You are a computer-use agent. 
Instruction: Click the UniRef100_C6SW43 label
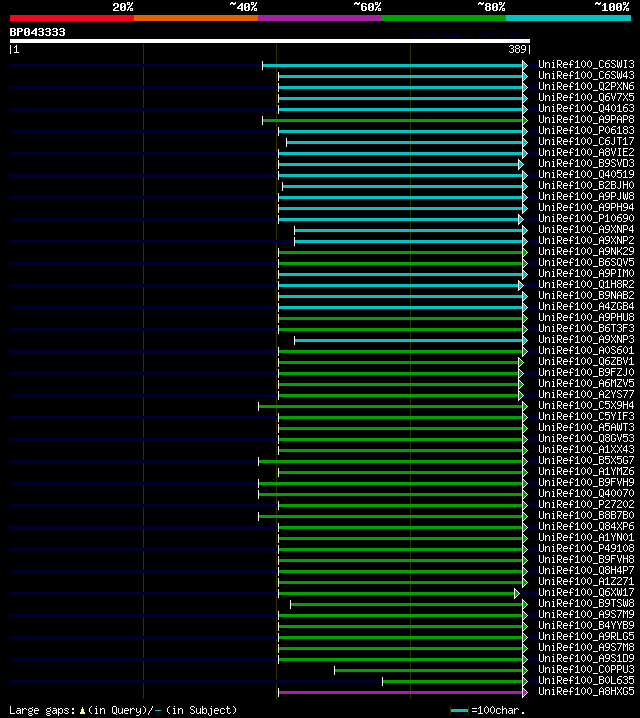586,76
